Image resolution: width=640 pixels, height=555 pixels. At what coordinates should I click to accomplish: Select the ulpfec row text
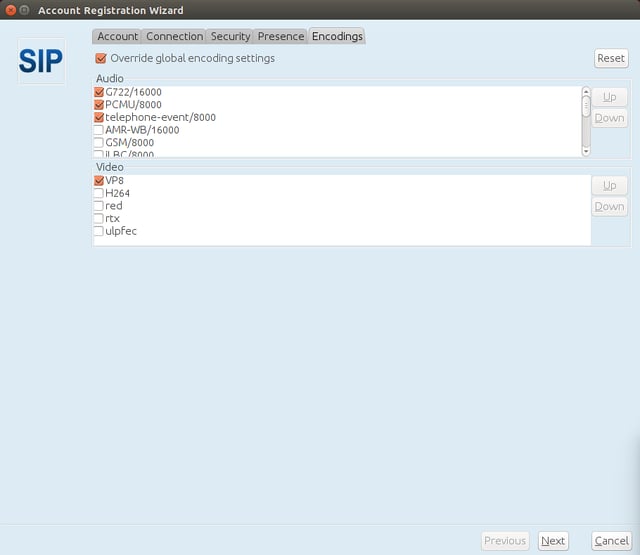(x=121, y=231)
